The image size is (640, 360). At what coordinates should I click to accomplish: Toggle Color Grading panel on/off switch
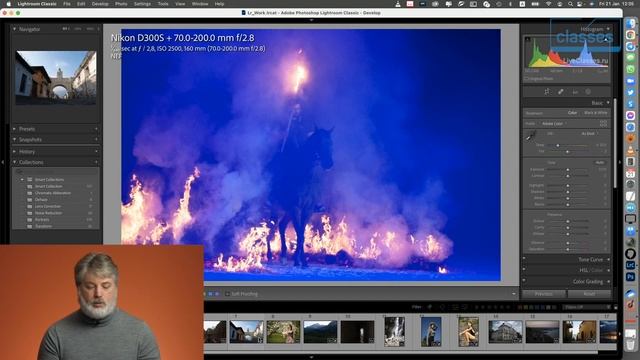coord(524,280)
